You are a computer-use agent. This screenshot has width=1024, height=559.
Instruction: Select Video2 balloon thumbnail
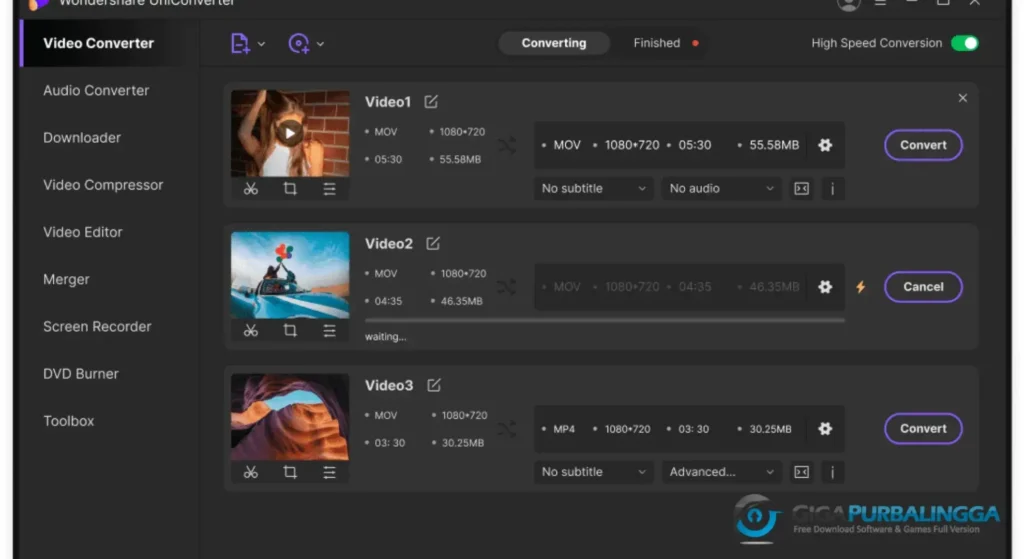pos(290,275)
